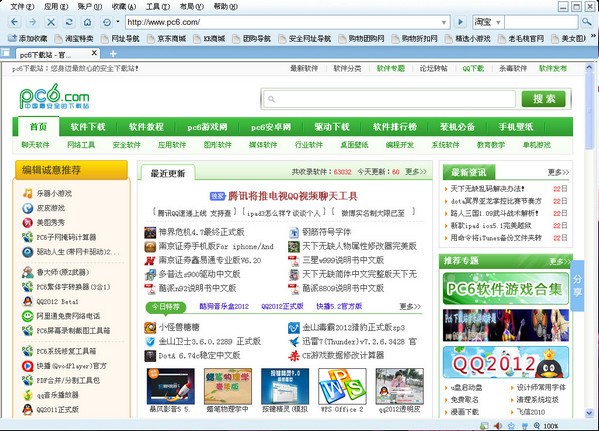Click 更多>> in the 最近更新 header

point(416,172)
